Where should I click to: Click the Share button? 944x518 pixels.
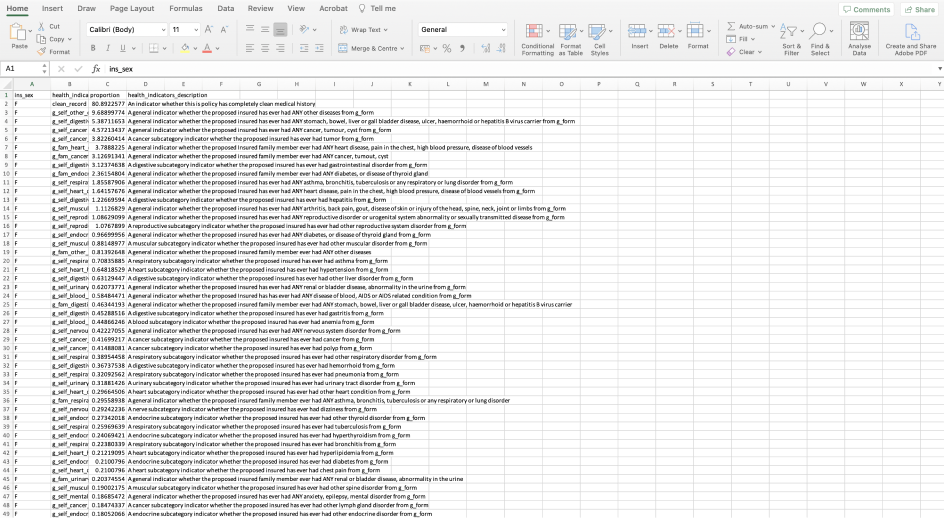point(920,9)
